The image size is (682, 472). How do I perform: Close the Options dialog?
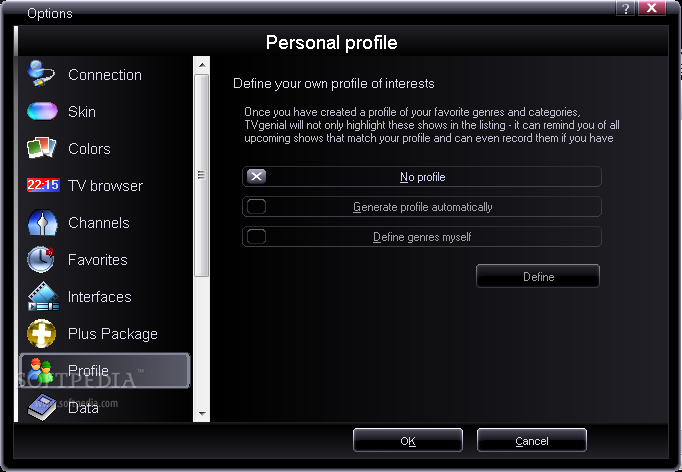coord(652,8)
